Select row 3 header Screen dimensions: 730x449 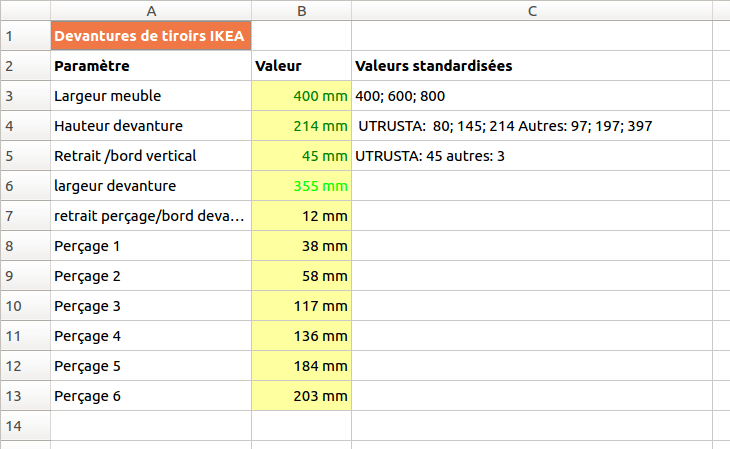(26, 95)
